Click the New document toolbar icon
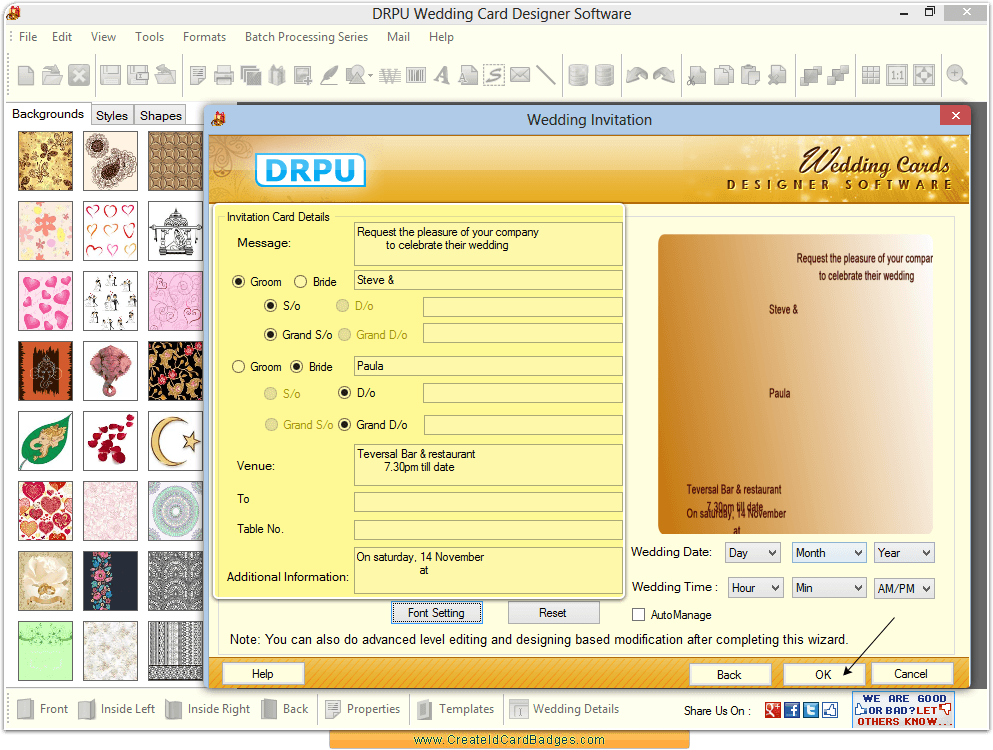This screenshot has width=993, height=750. tap(26, 75)
